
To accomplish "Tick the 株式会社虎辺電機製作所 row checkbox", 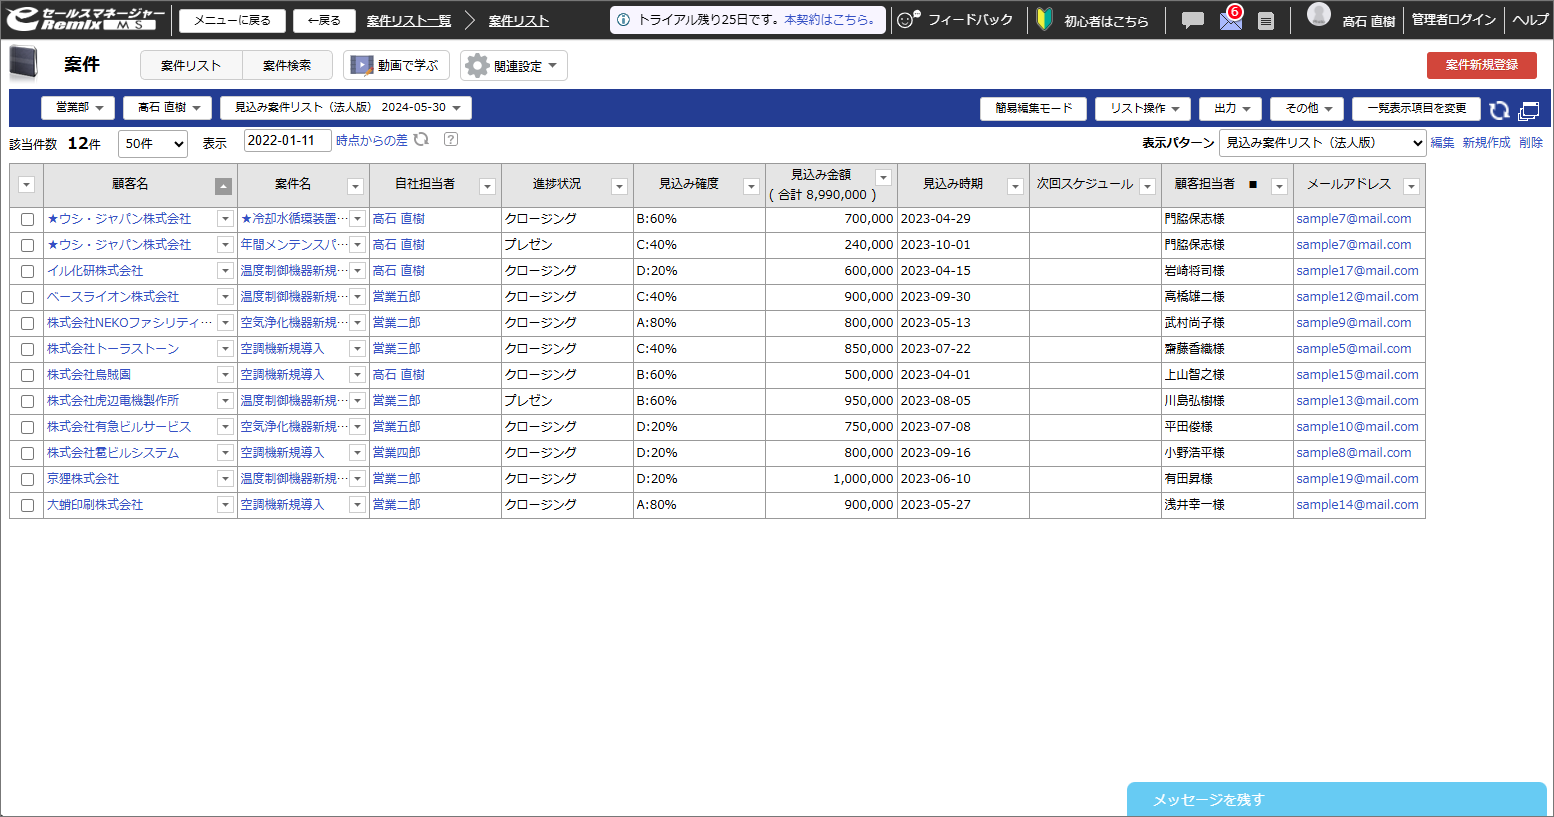I will pyautogui.click(x=27, y=402).
